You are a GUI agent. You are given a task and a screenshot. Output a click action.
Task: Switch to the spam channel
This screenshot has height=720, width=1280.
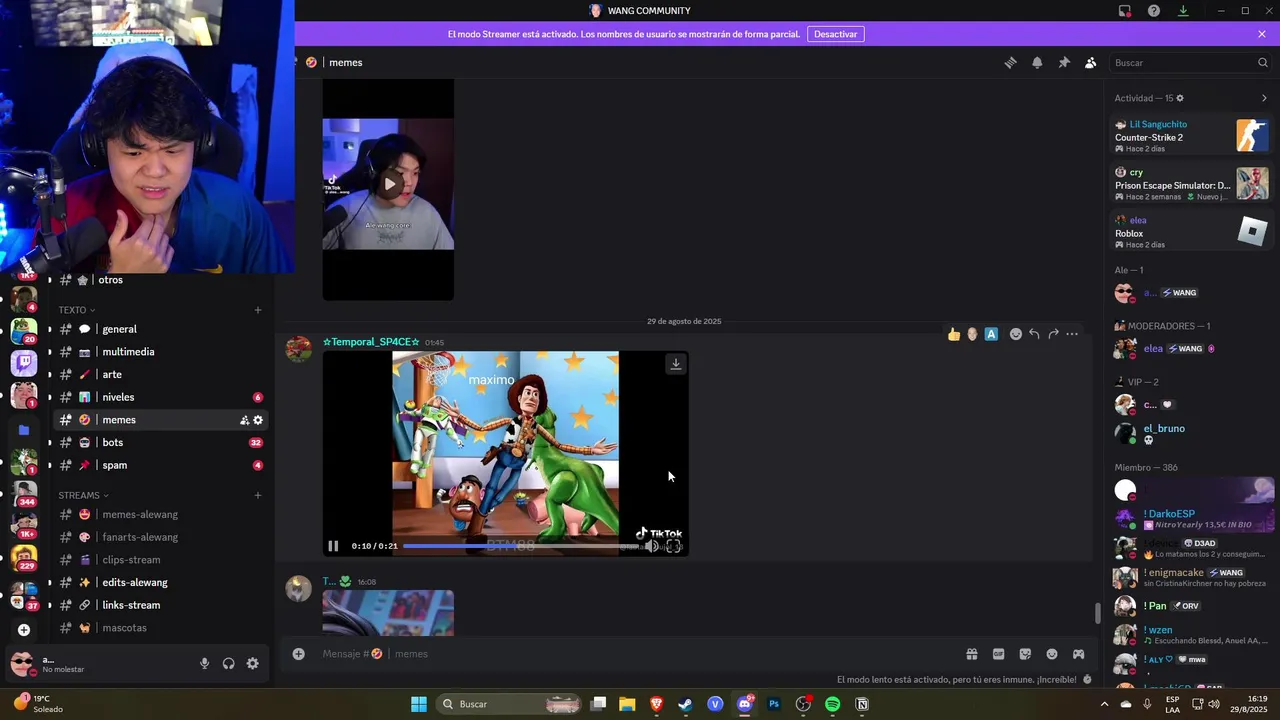(x=160, y=465)
